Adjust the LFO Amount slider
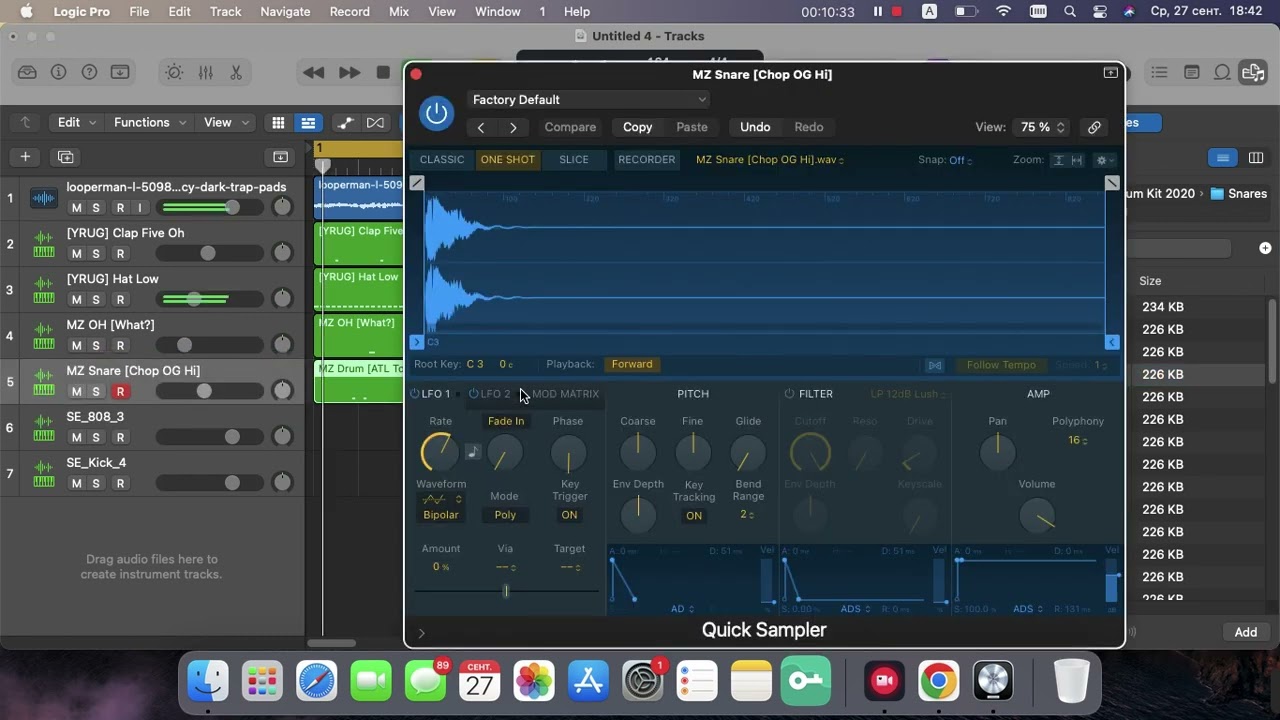The image size is (1280, 720). tap(506, 591)
